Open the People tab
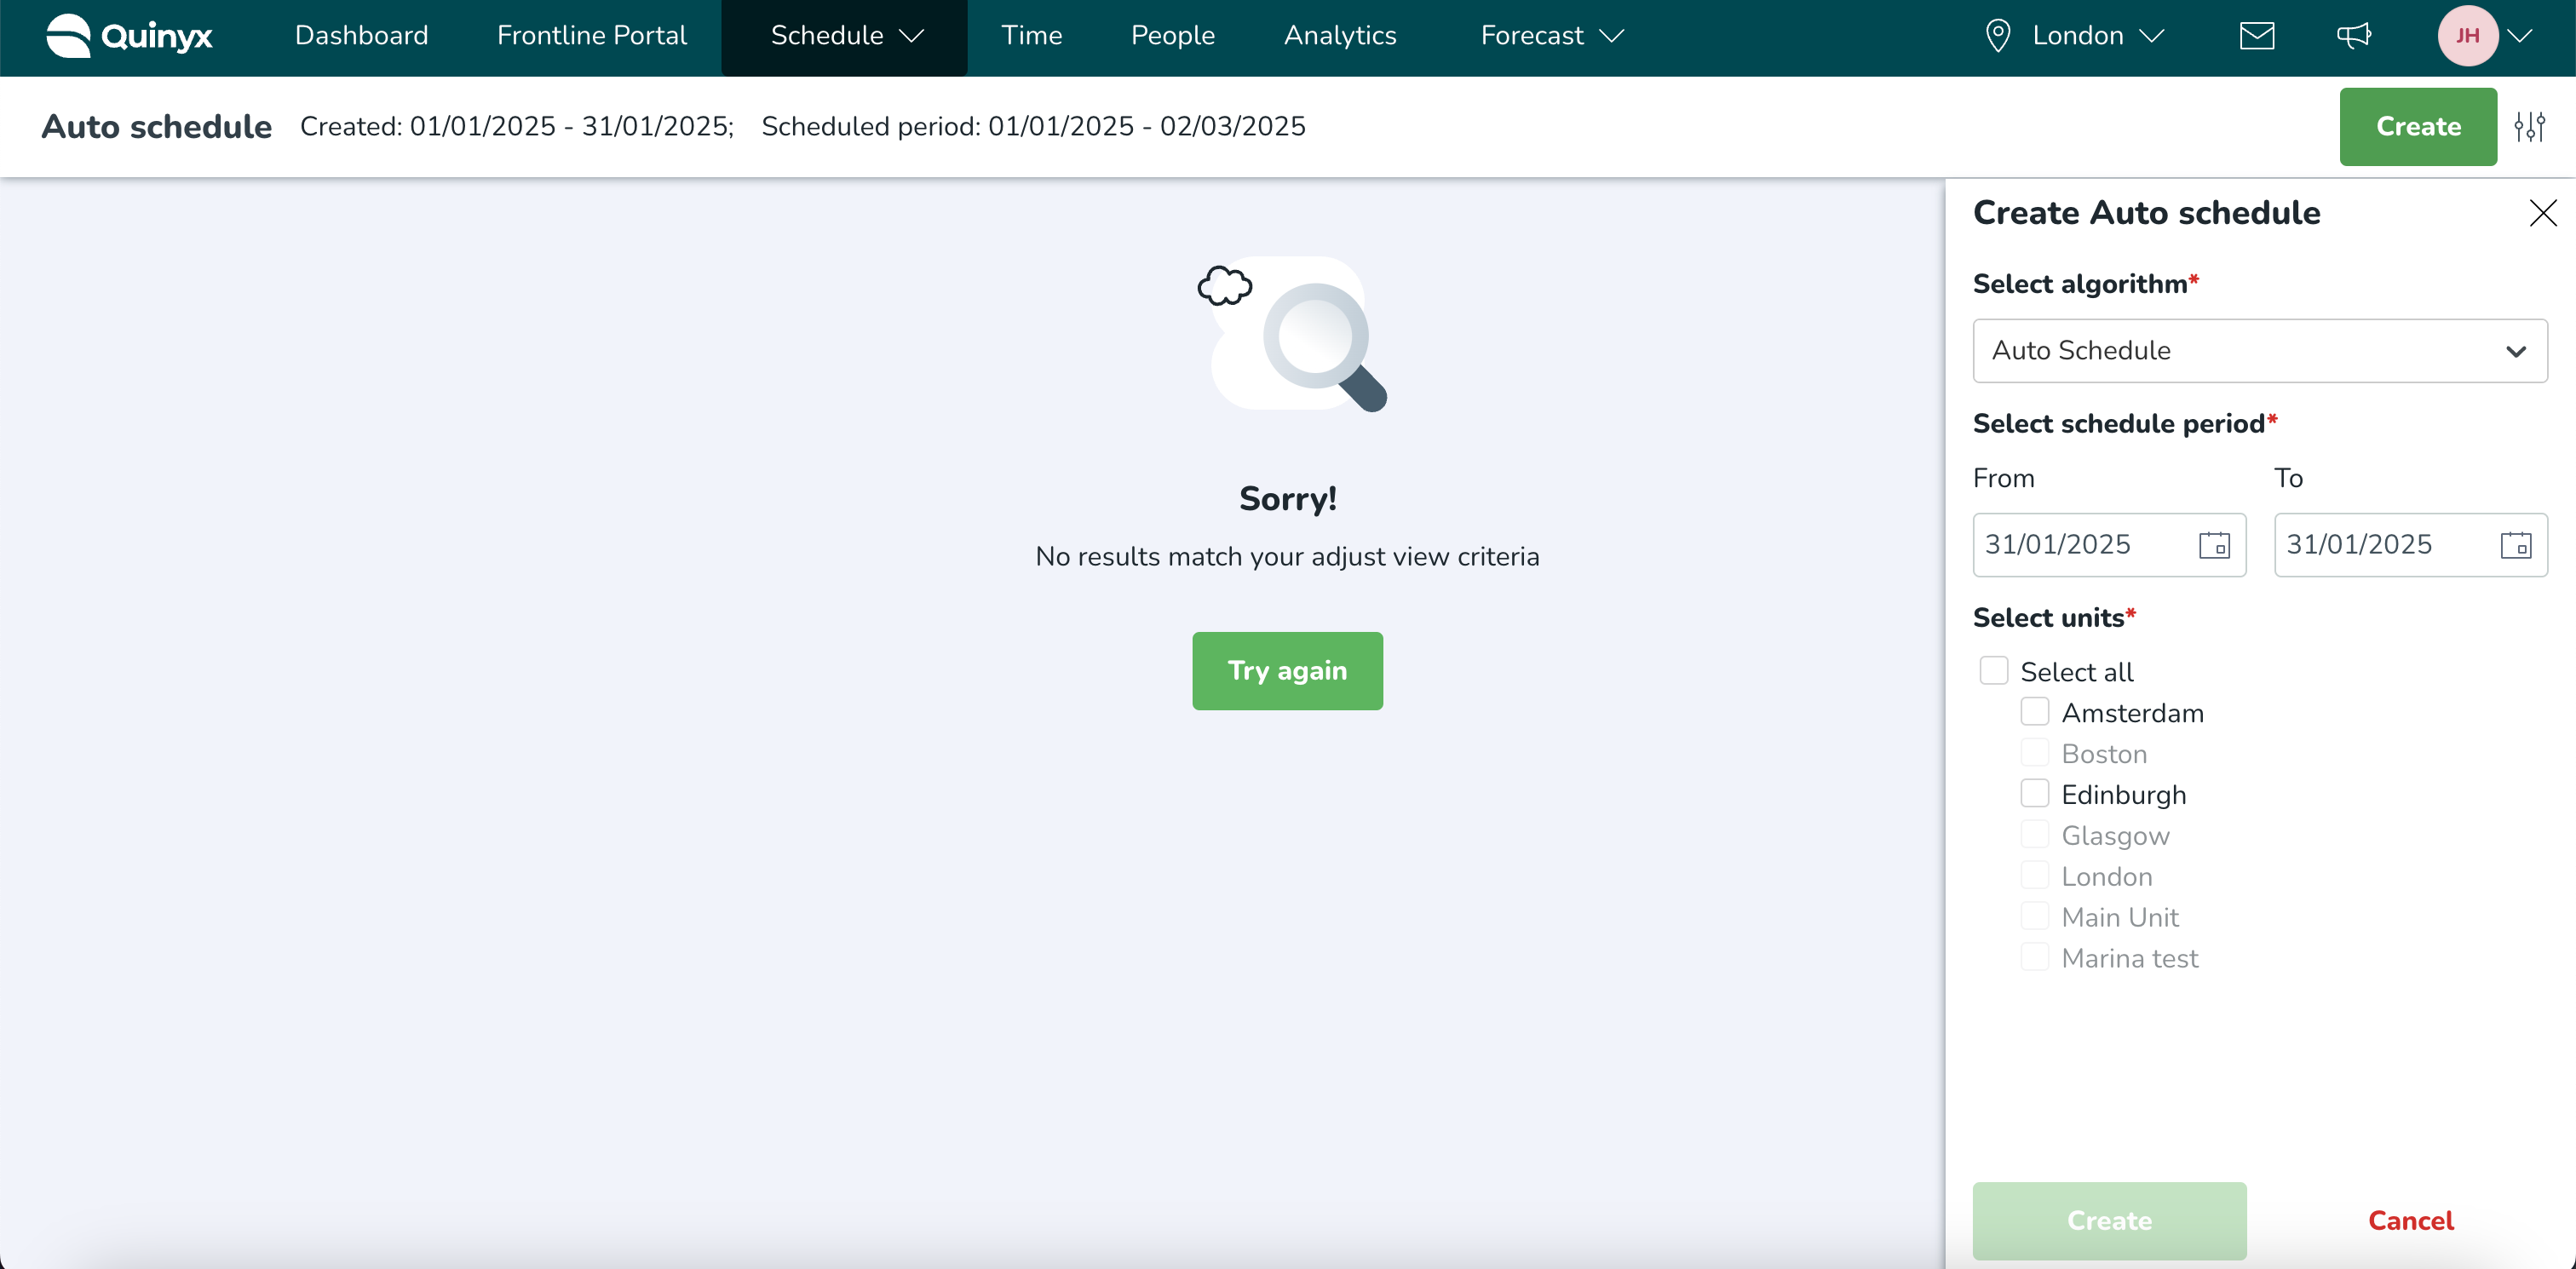The width and height of the screenshot is (2576, 1269). [x=1173, y=36]
